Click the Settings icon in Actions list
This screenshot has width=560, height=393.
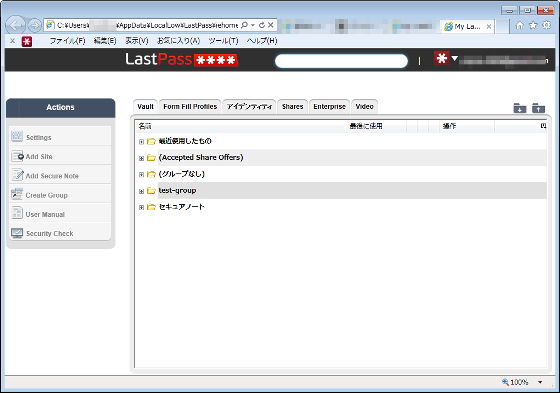click(x=17, y=136)
